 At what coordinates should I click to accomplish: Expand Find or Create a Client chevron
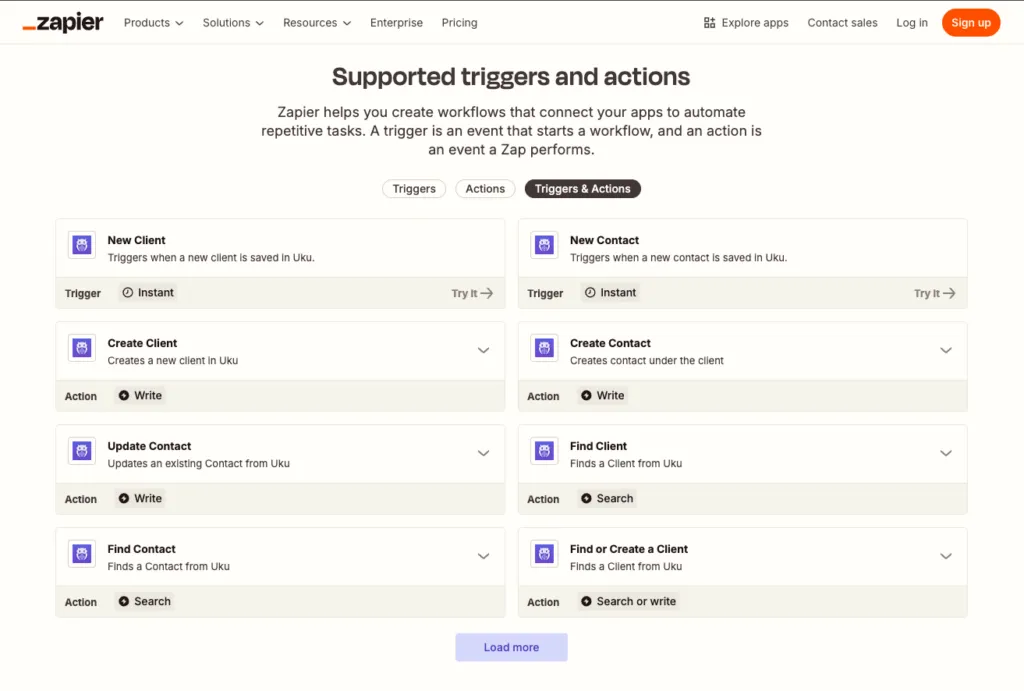[x=946, y=556]
